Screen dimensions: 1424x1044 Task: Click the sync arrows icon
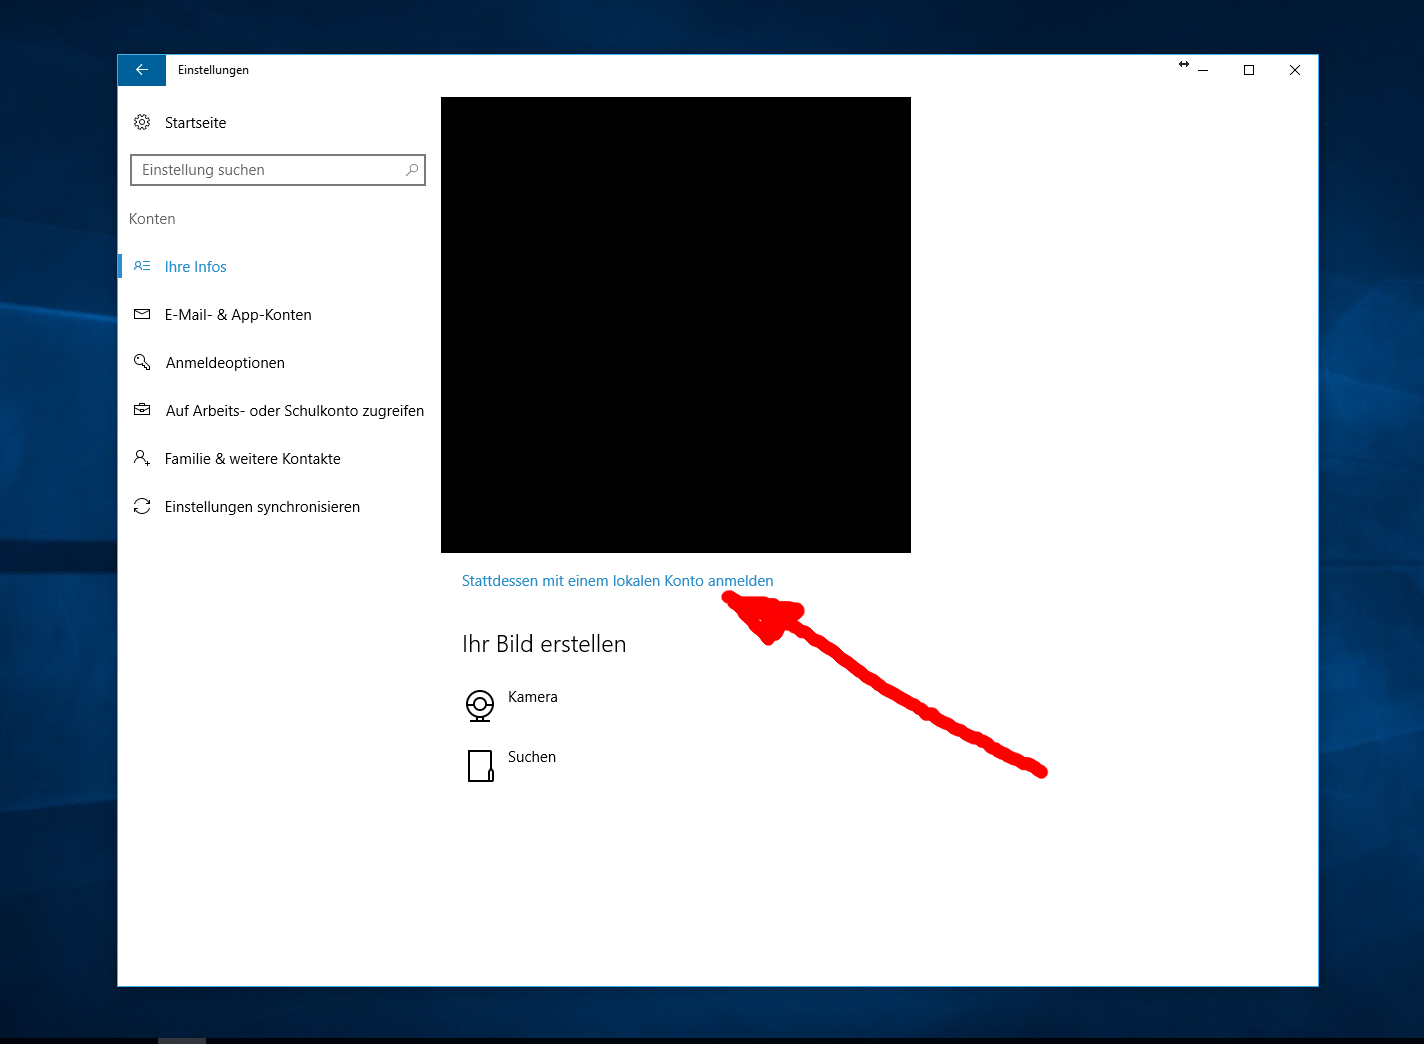pos(142,506)
